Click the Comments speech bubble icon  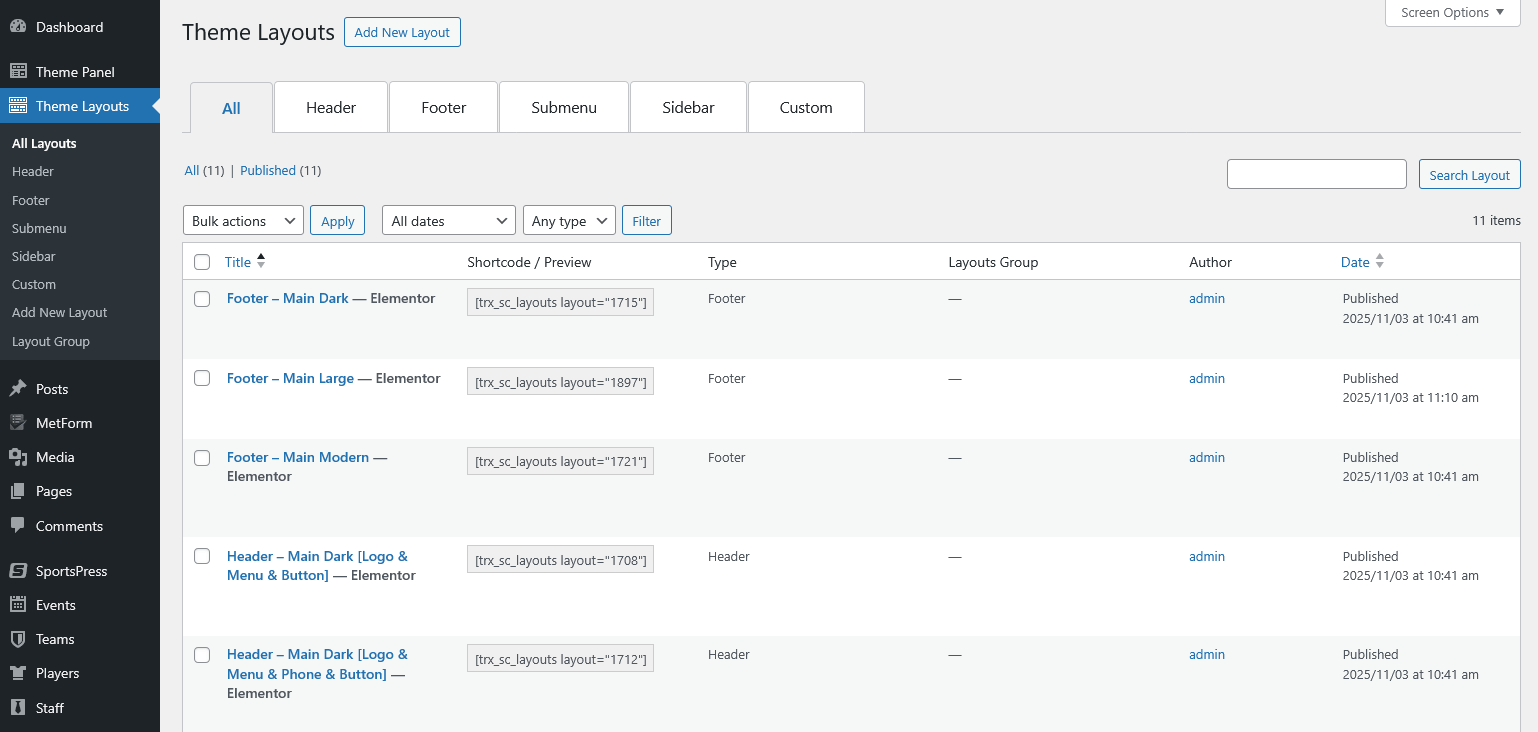pyautogui.click(x=18, y=526)
